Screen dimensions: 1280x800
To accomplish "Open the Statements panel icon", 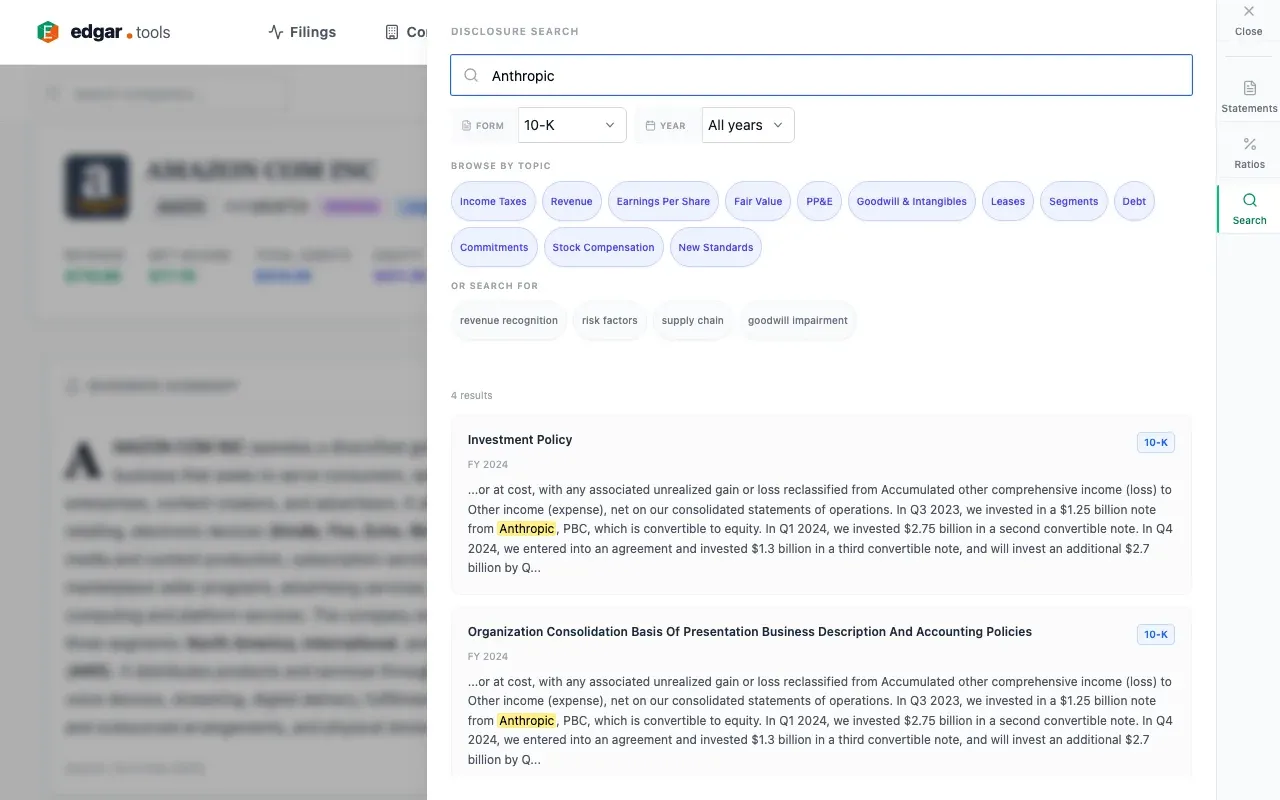I will [x=1249, y=89].
